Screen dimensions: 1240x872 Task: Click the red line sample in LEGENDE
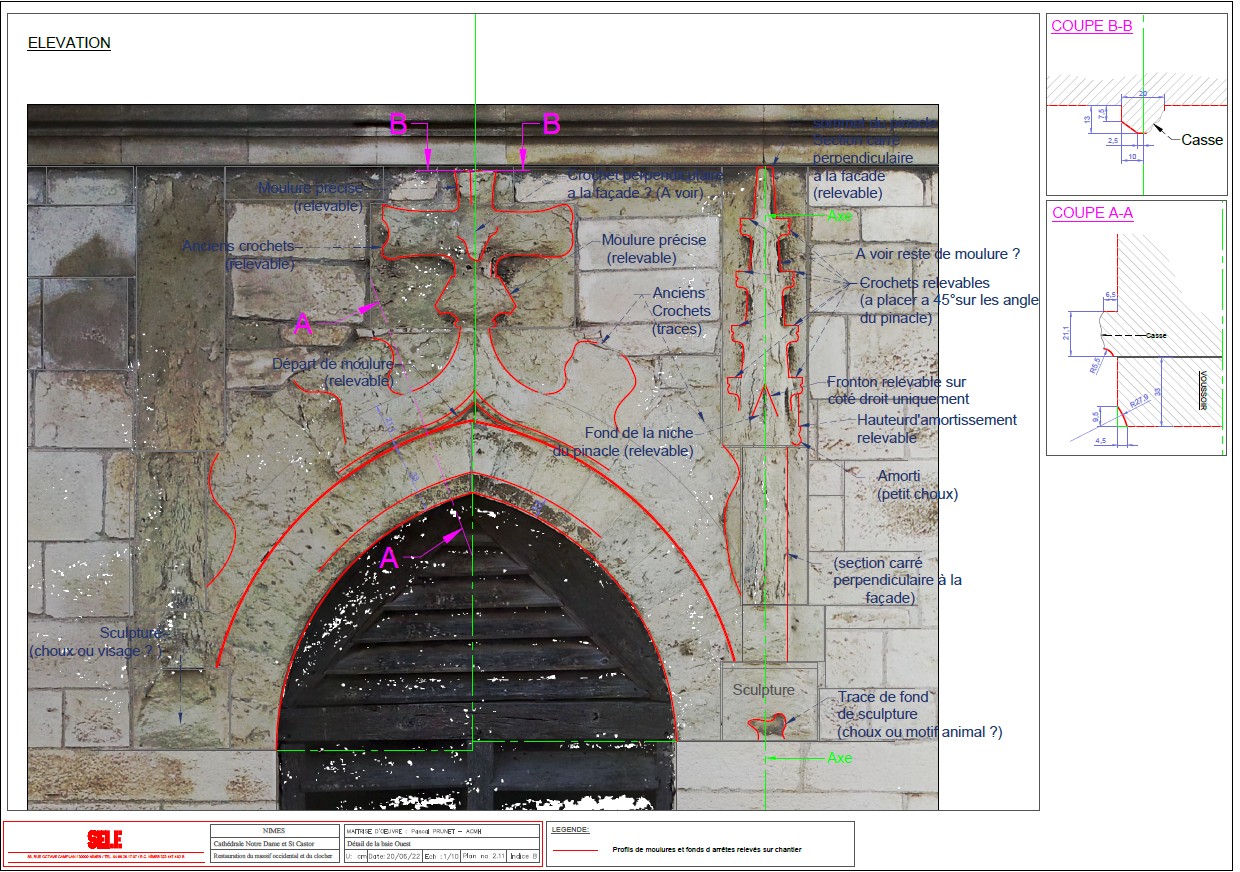click(576, 850)
